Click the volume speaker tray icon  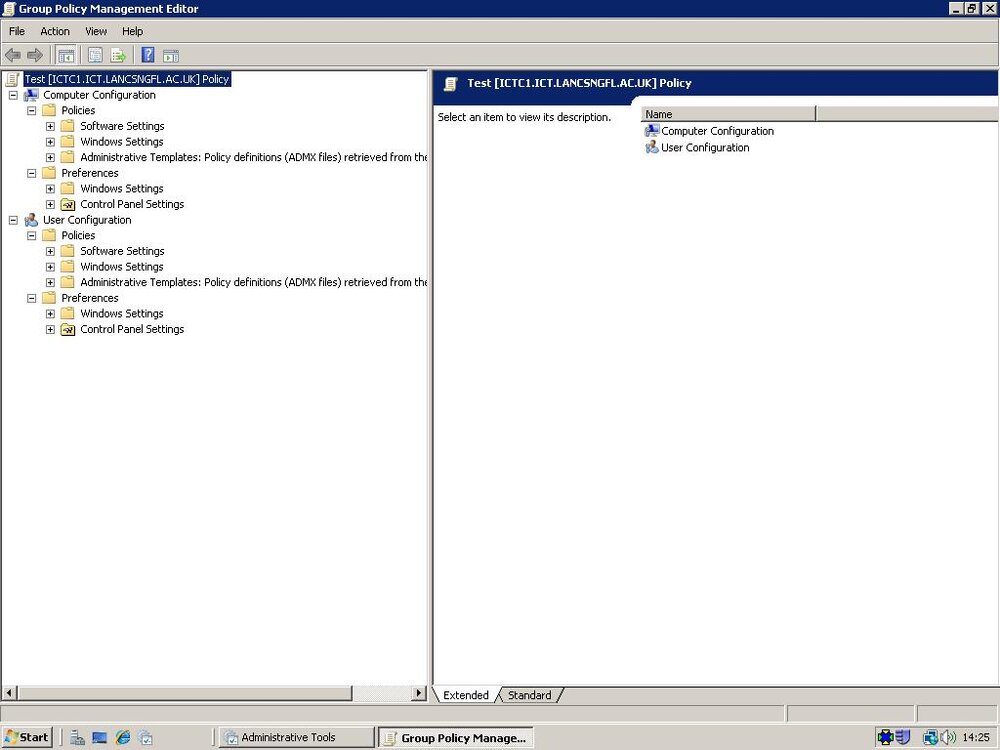click(x=948, y=737)
